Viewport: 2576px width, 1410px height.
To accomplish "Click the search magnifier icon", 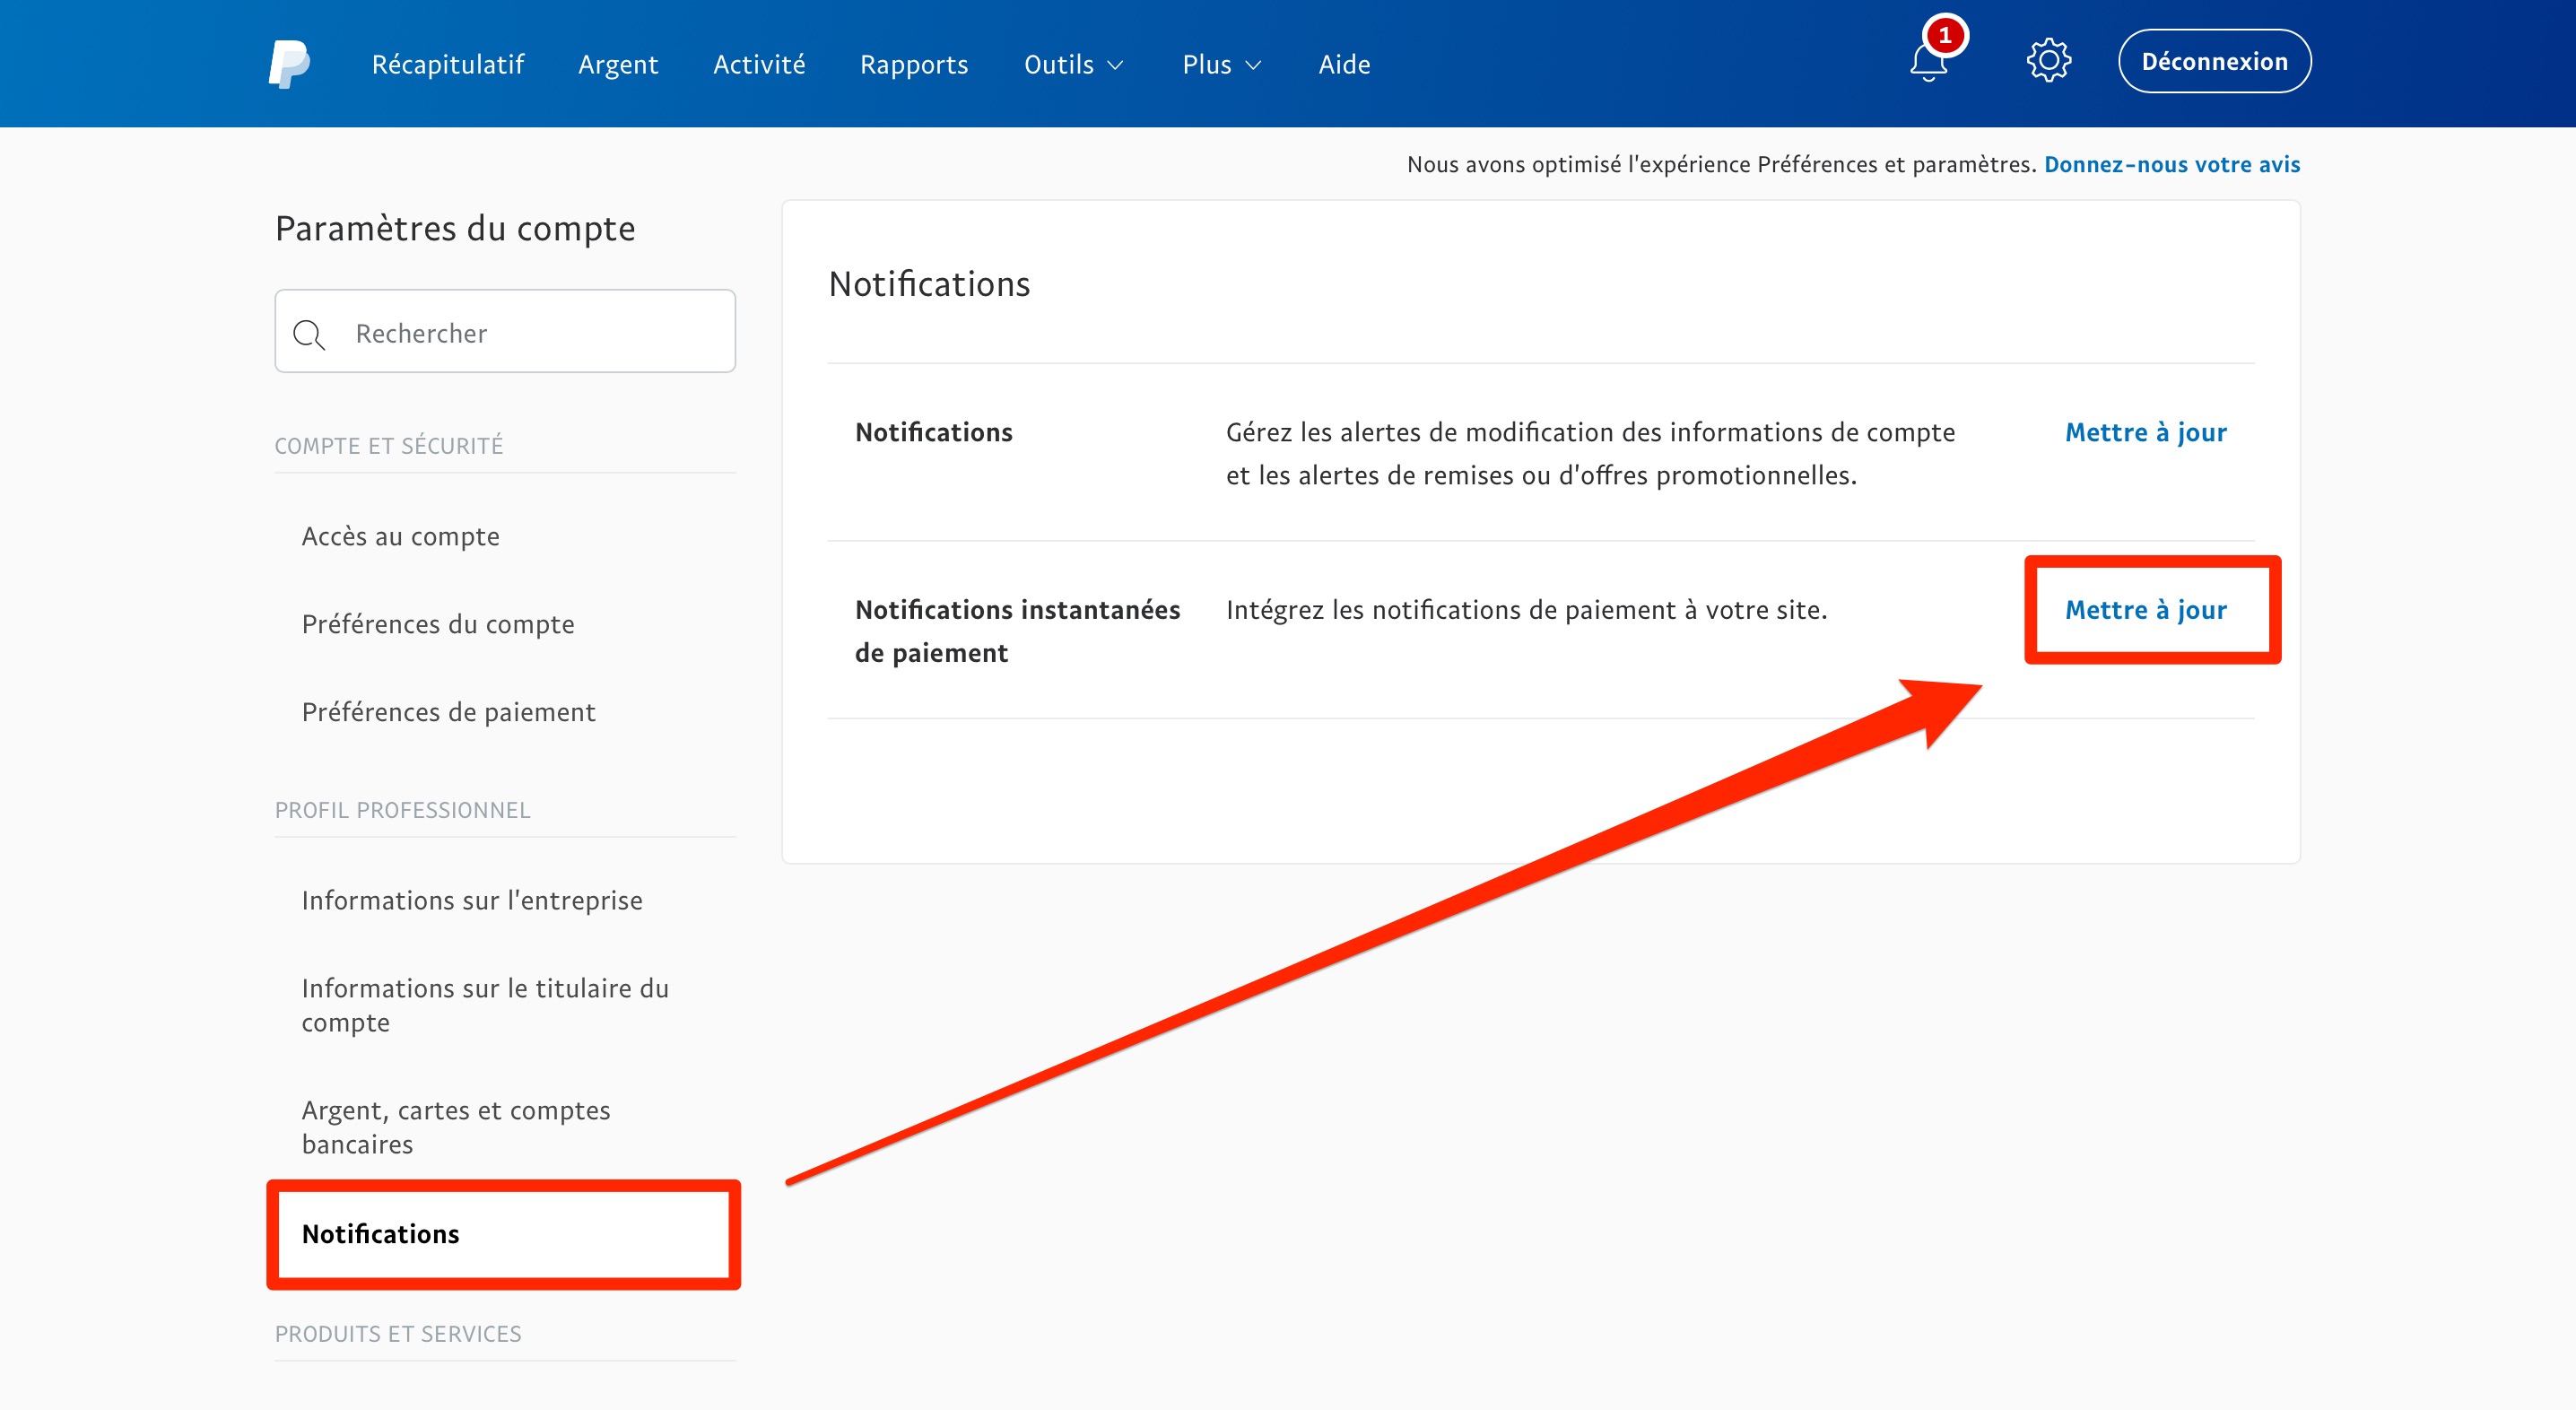I will point(309,334).
